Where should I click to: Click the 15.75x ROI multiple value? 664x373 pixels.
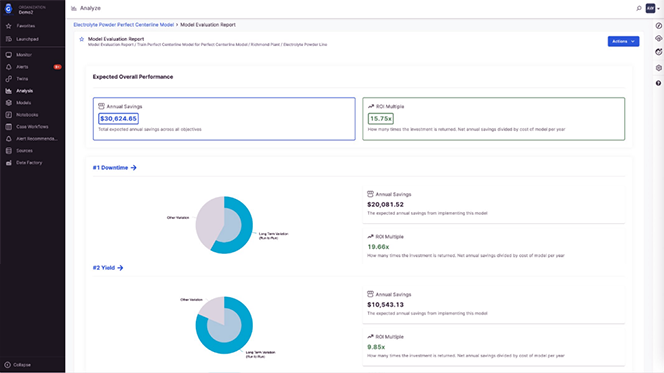[381, 119]
